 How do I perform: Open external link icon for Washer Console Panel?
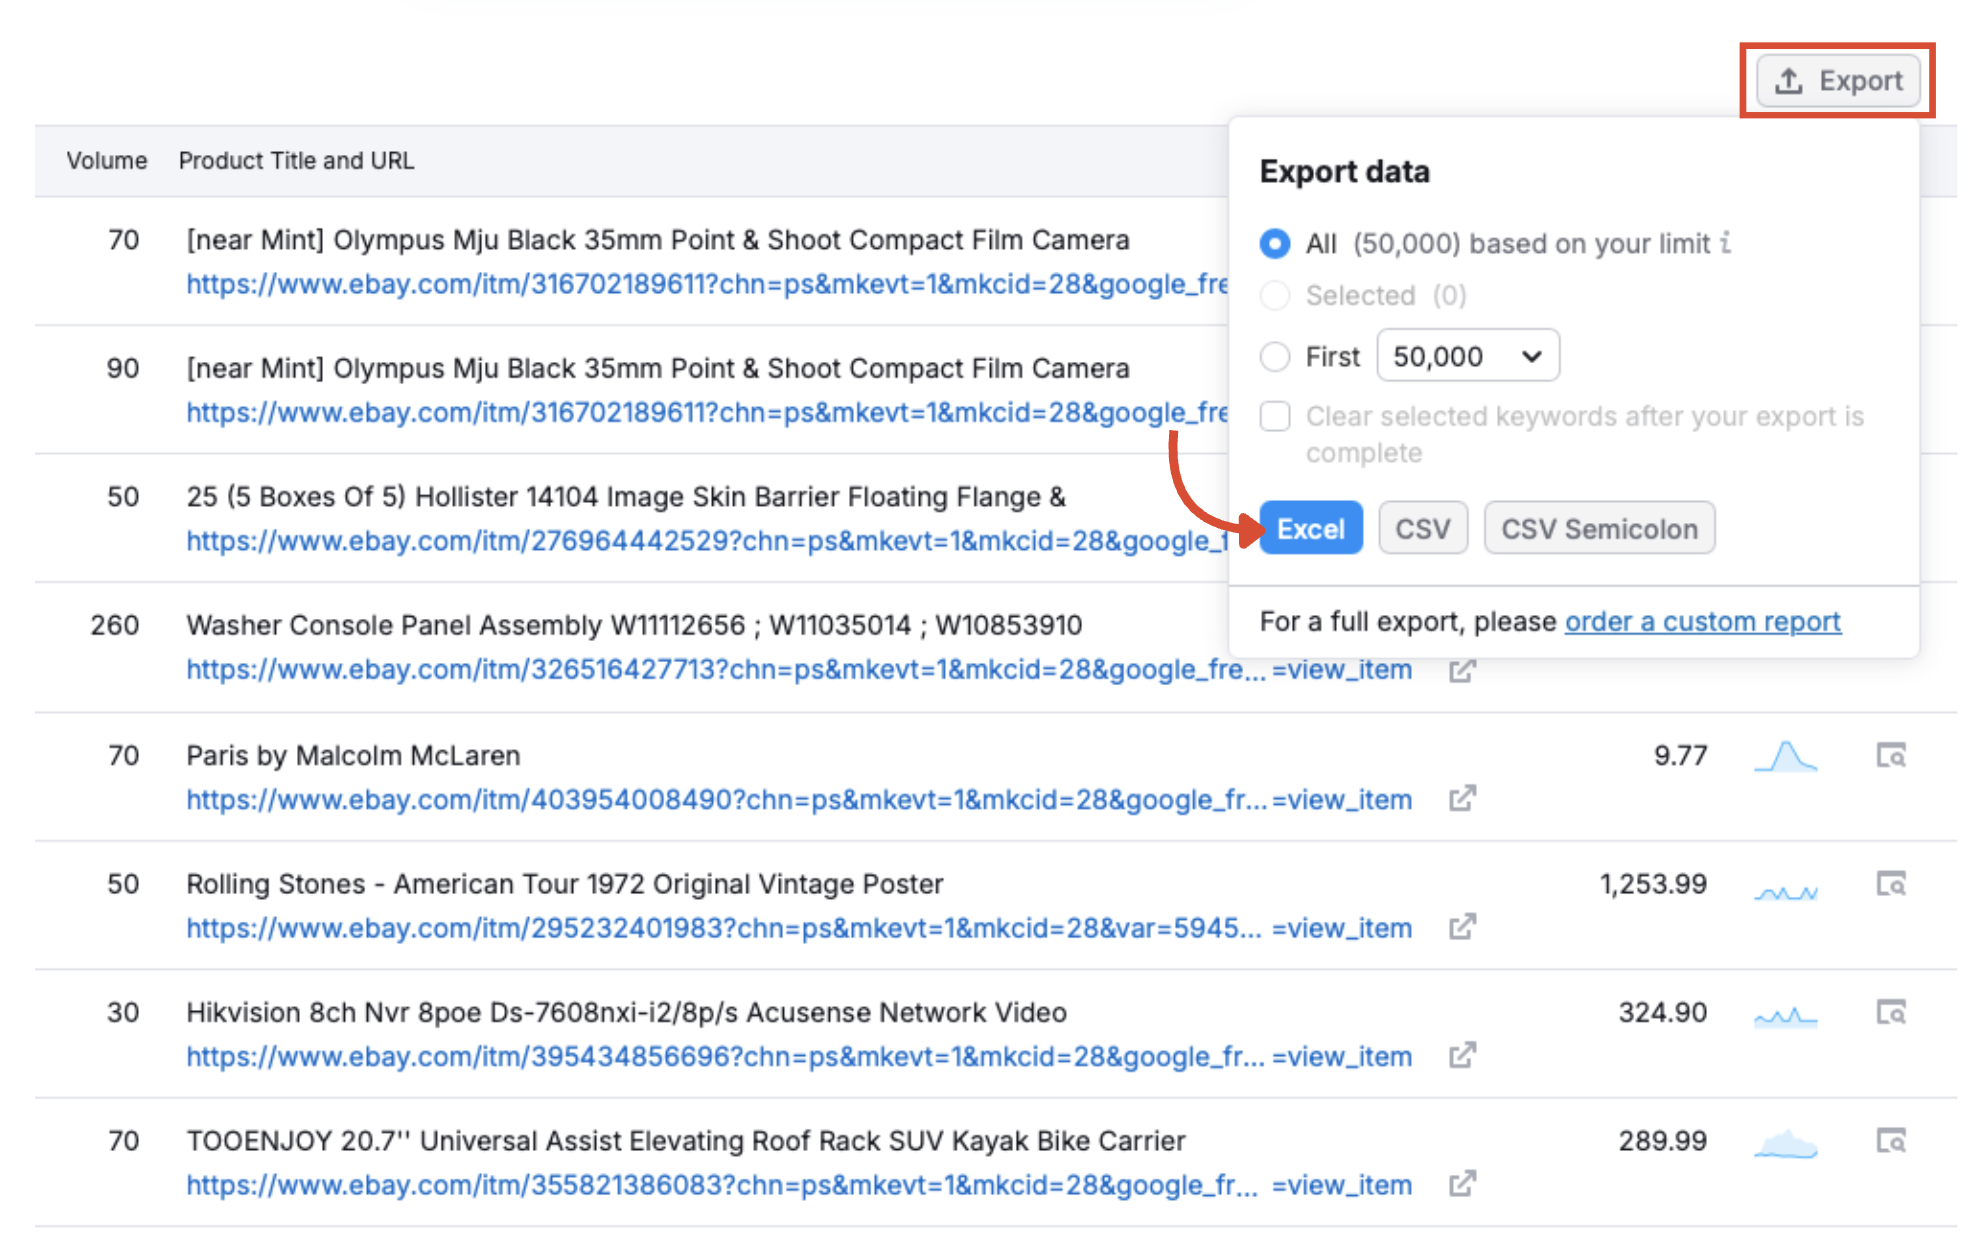pos(1462,671)
